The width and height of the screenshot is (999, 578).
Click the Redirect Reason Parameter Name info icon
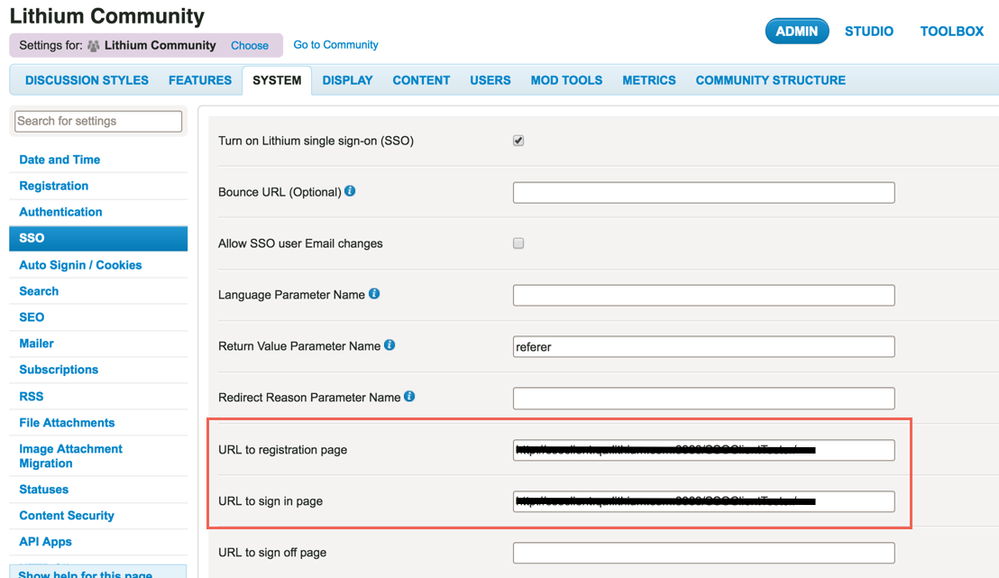[x=410, y=396]
